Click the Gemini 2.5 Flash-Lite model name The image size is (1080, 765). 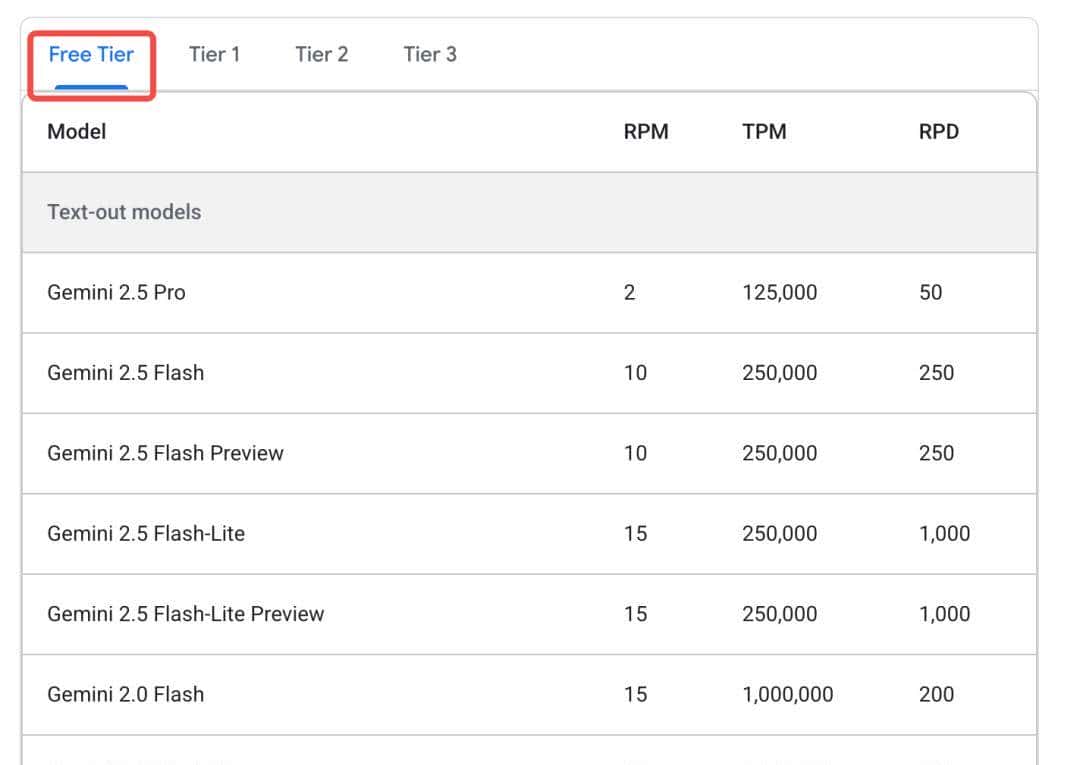[146, 534]
